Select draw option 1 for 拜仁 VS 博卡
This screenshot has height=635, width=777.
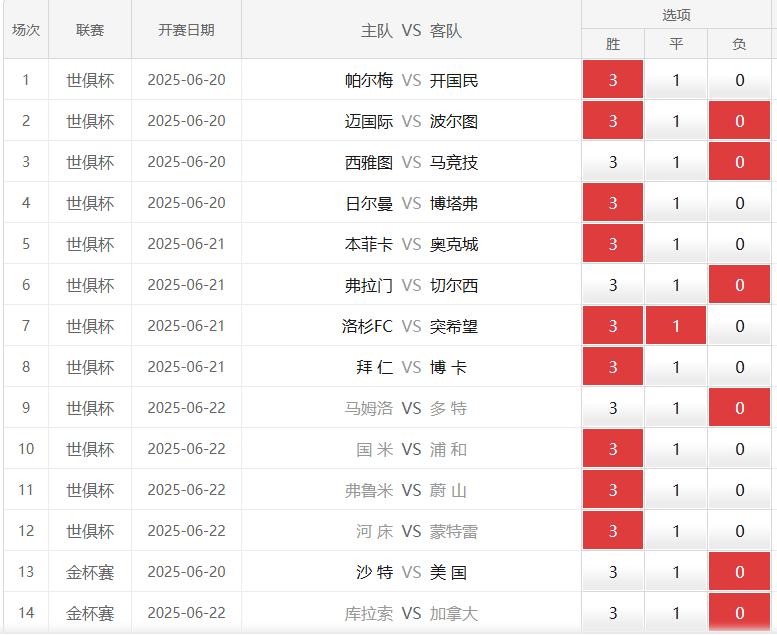[676, 367]
